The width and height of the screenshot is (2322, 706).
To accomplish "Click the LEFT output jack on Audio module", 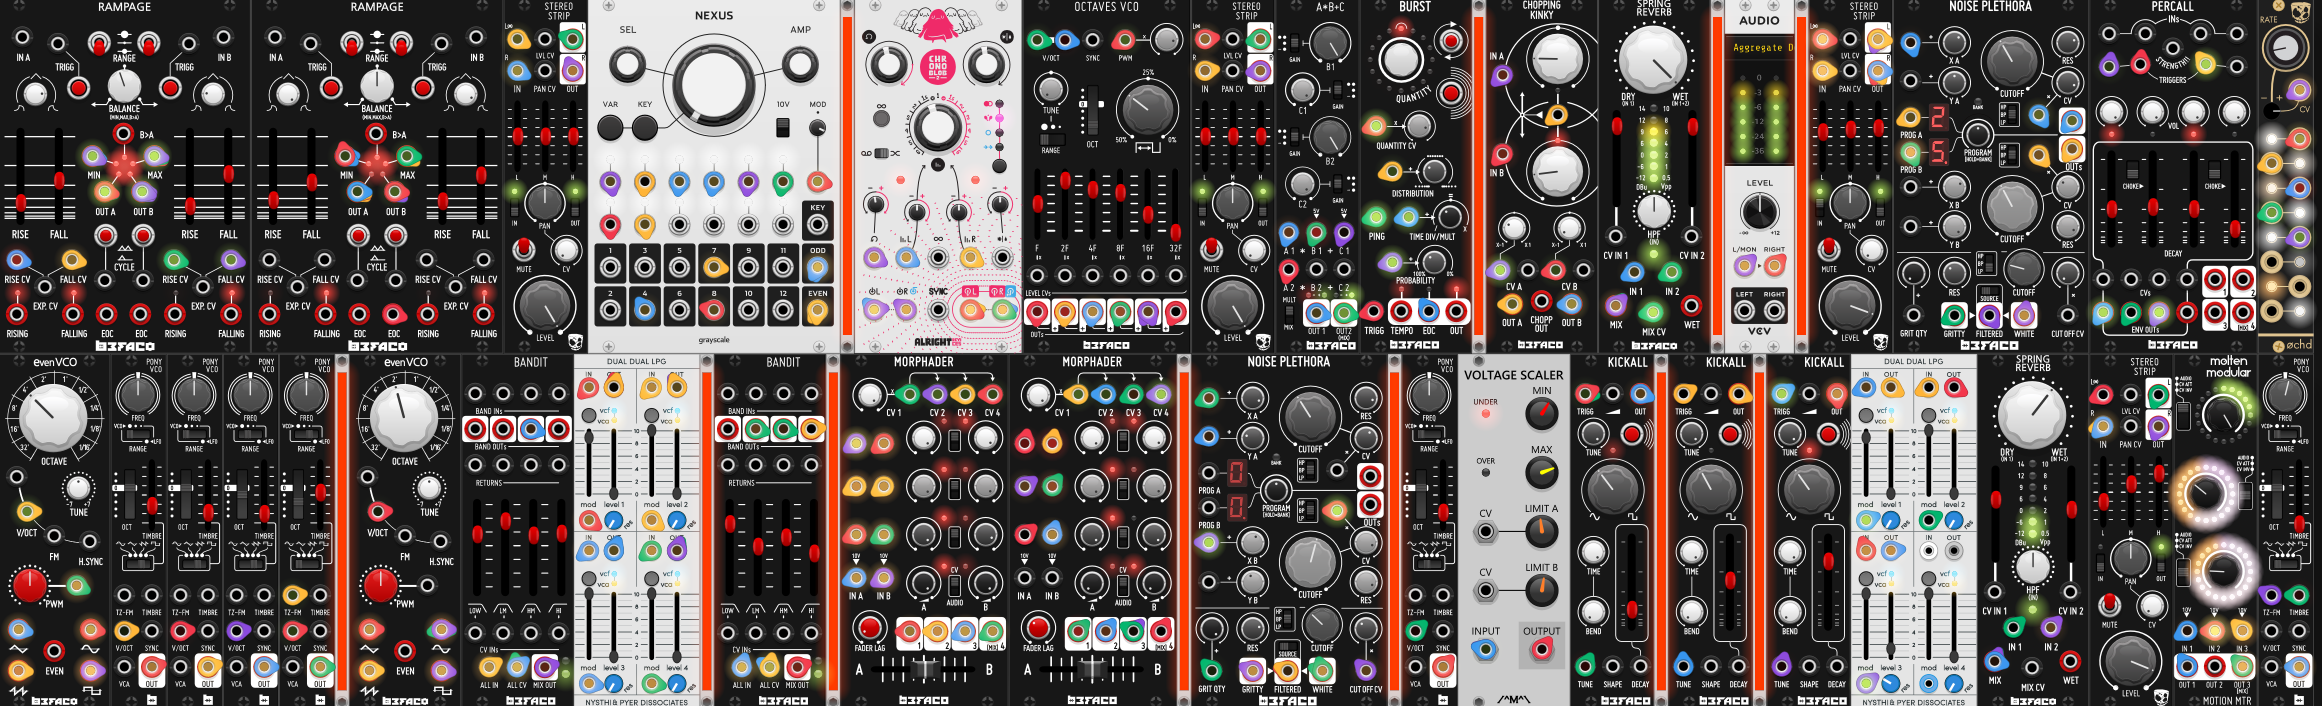I will pos(1745,310).
